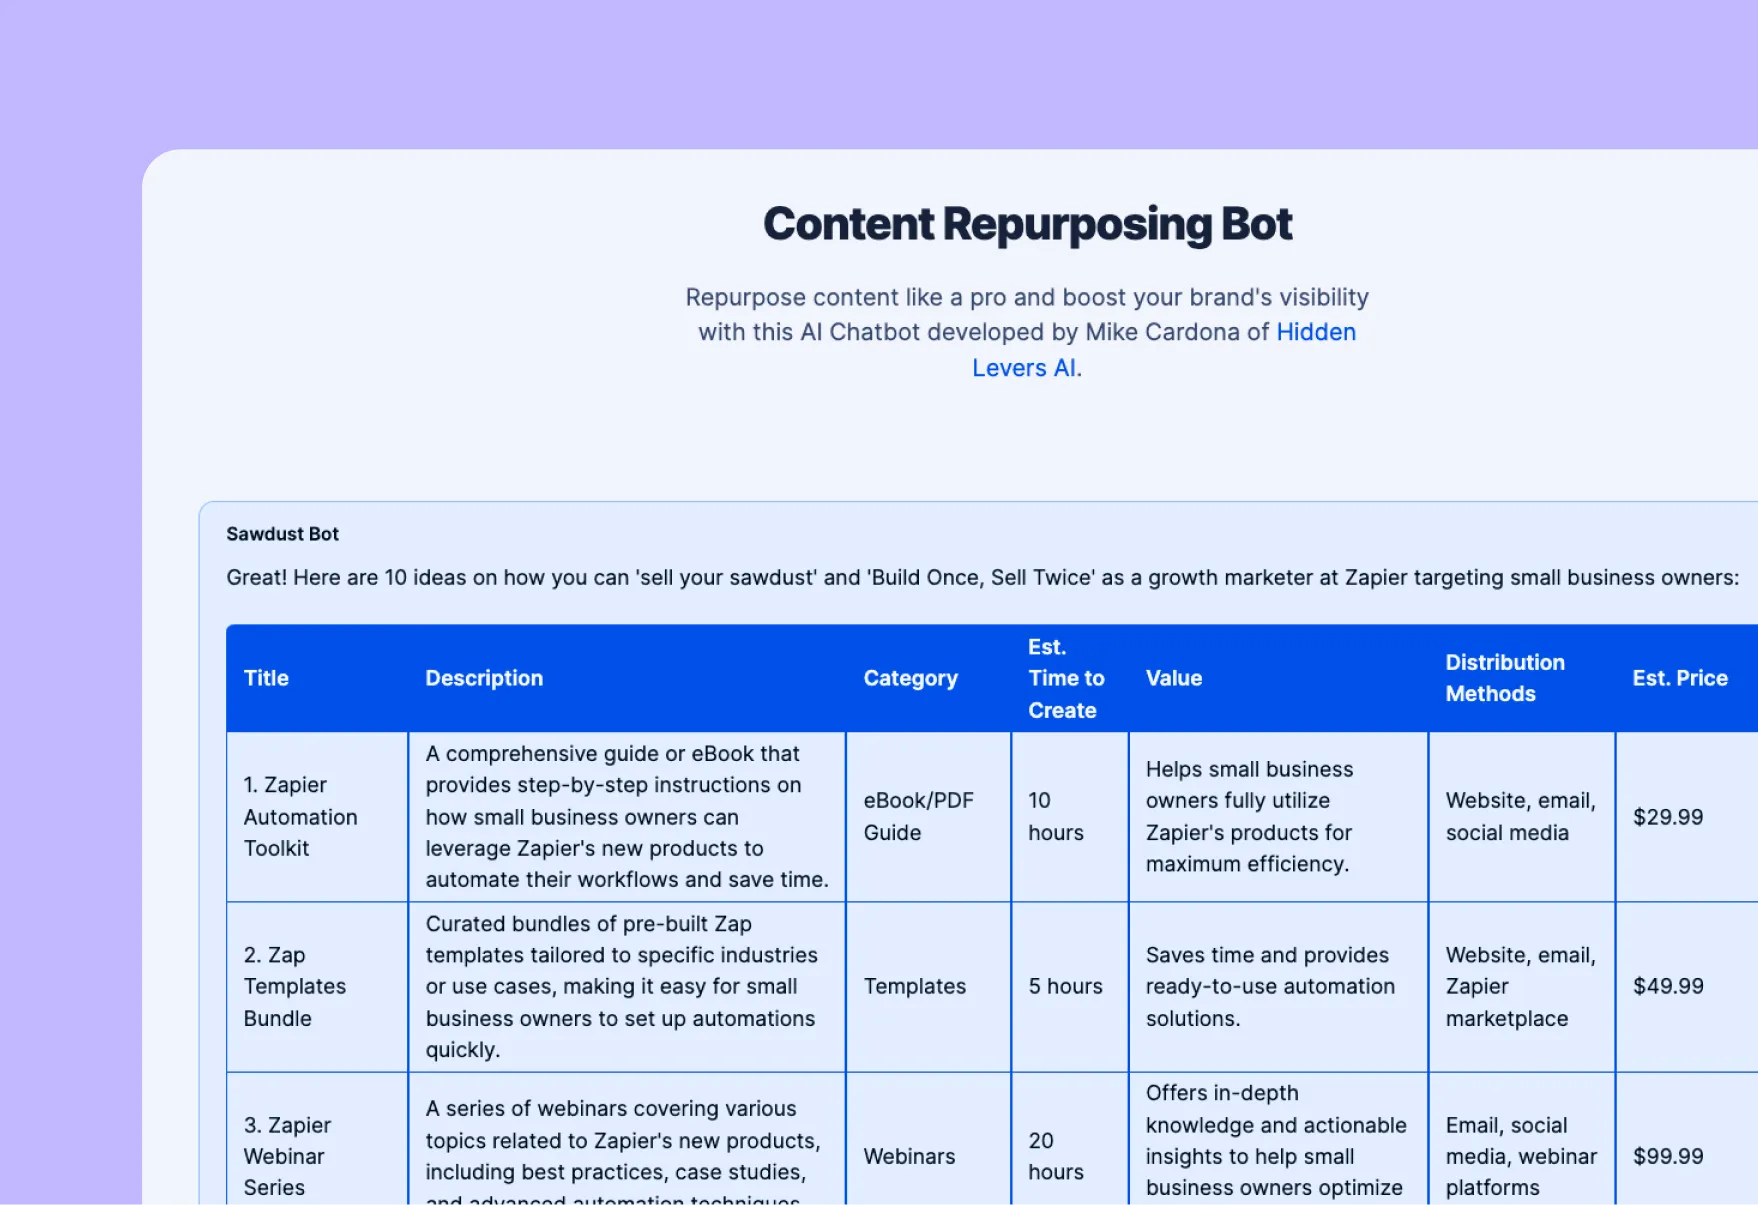Click the Webinars category cell
Image resolution: width=1758 pixels, height=1205 pixels.
[x=909, y=1156]
